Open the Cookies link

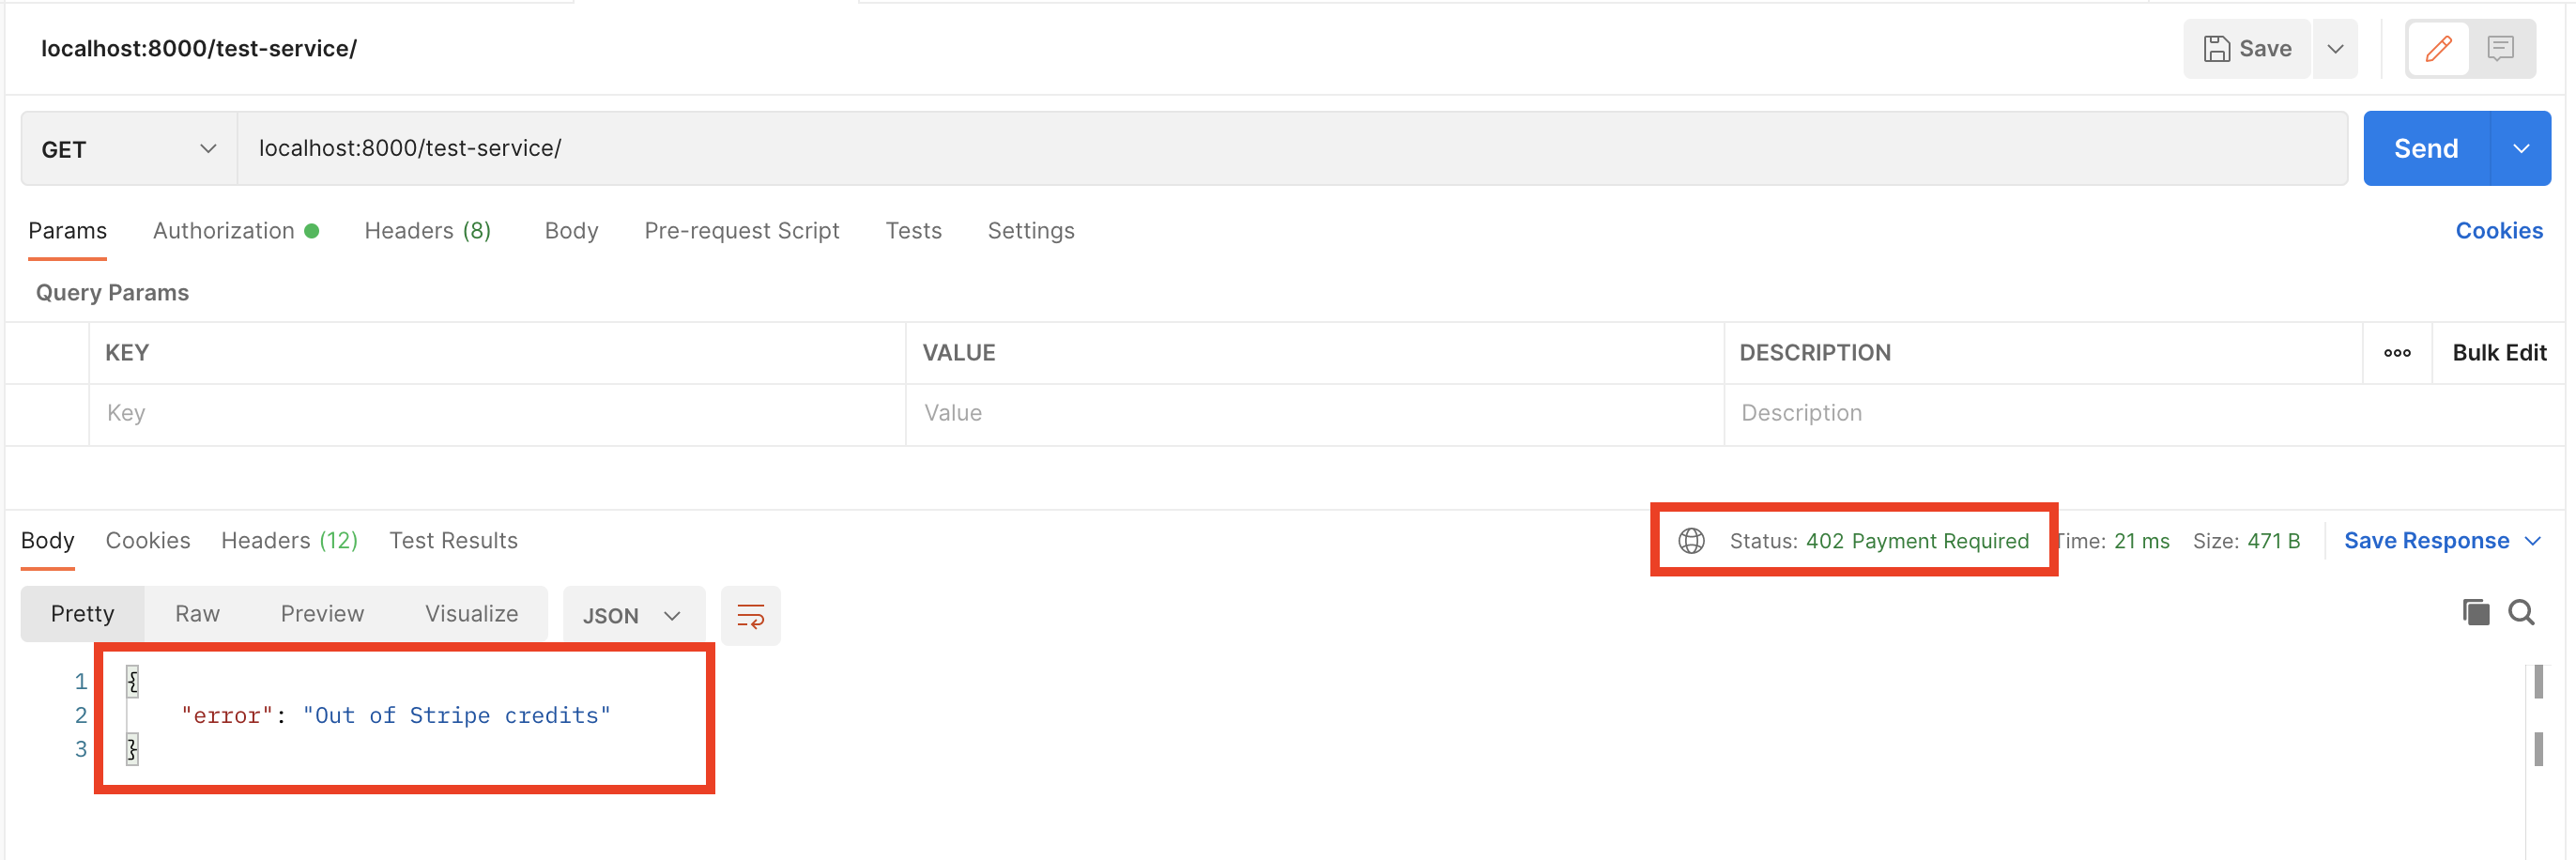click(x=2498, y=231)
